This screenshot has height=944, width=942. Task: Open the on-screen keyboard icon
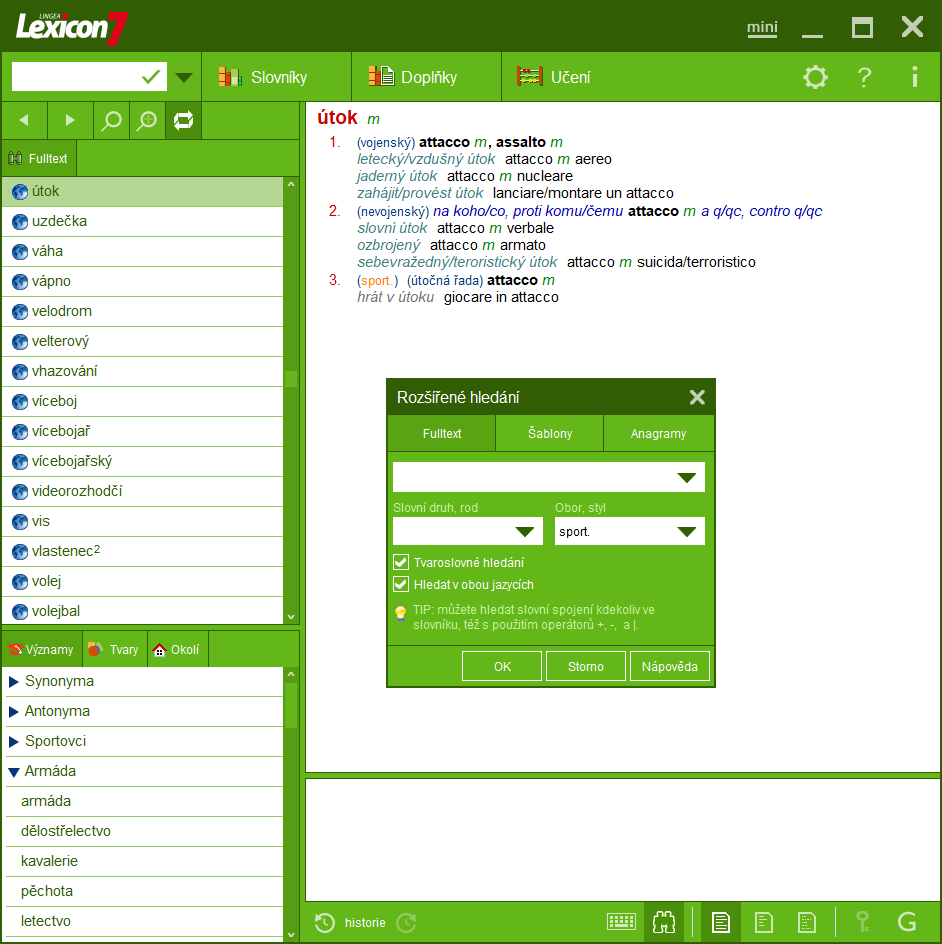621,922
